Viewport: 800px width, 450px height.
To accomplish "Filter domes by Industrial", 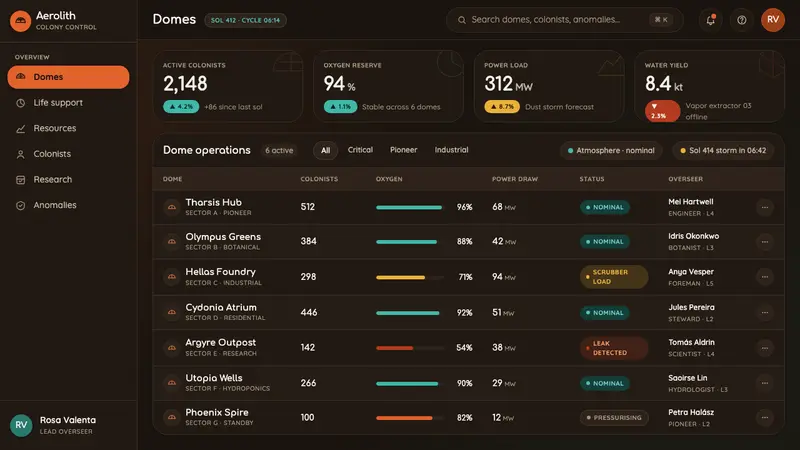I will pos(452,150).
